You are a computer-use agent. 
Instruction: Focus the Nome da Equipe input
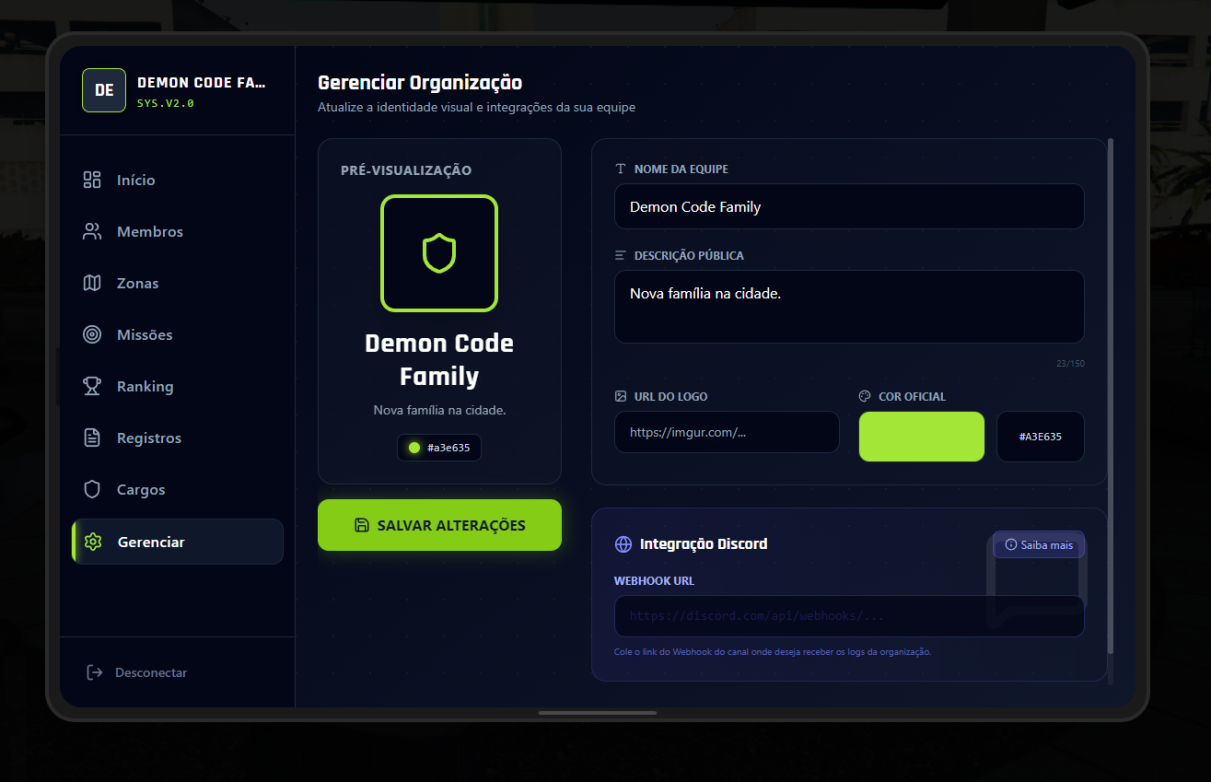(849, 207)
